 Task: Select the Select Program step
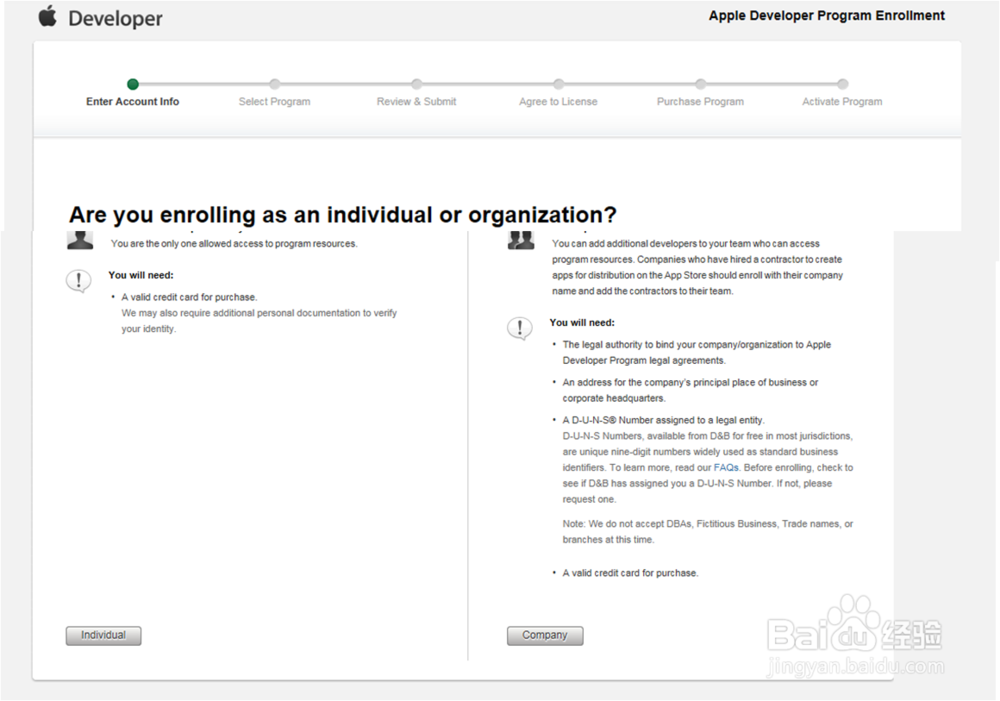(x=274, y=102)
